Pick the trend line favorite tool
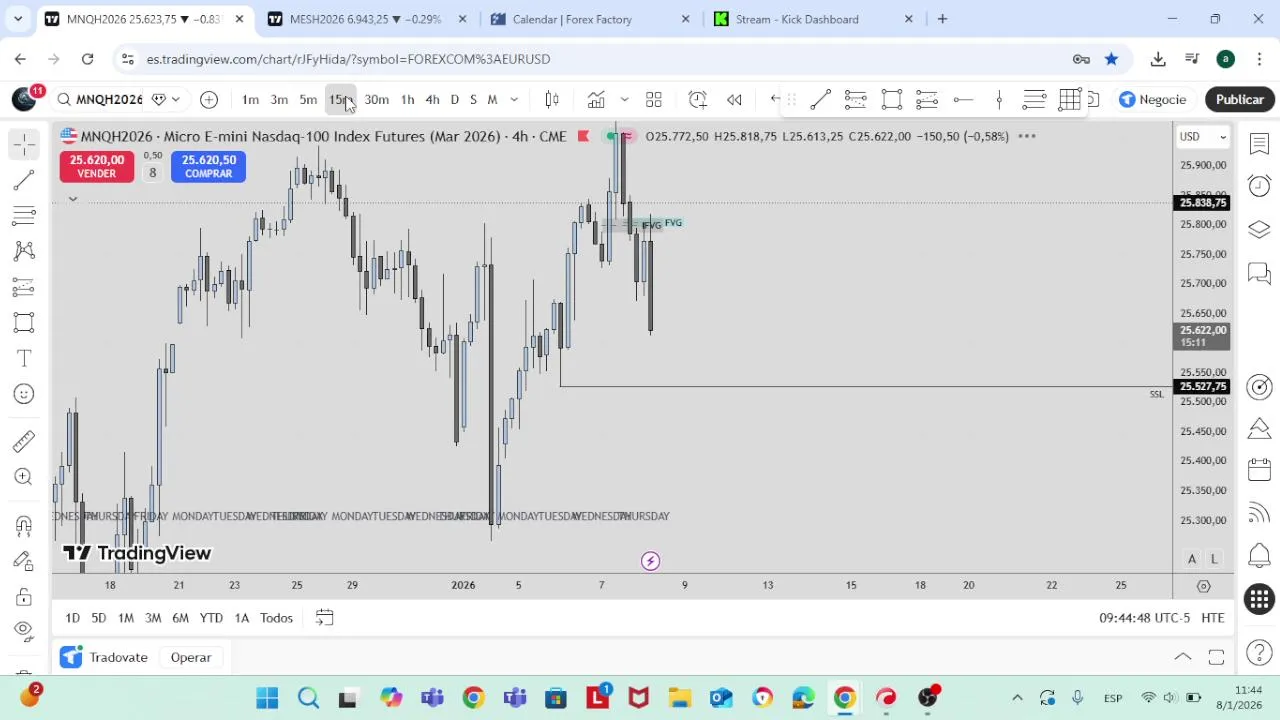The height and width of the screenshot is (720, 1280). click(x=820, y=99)
